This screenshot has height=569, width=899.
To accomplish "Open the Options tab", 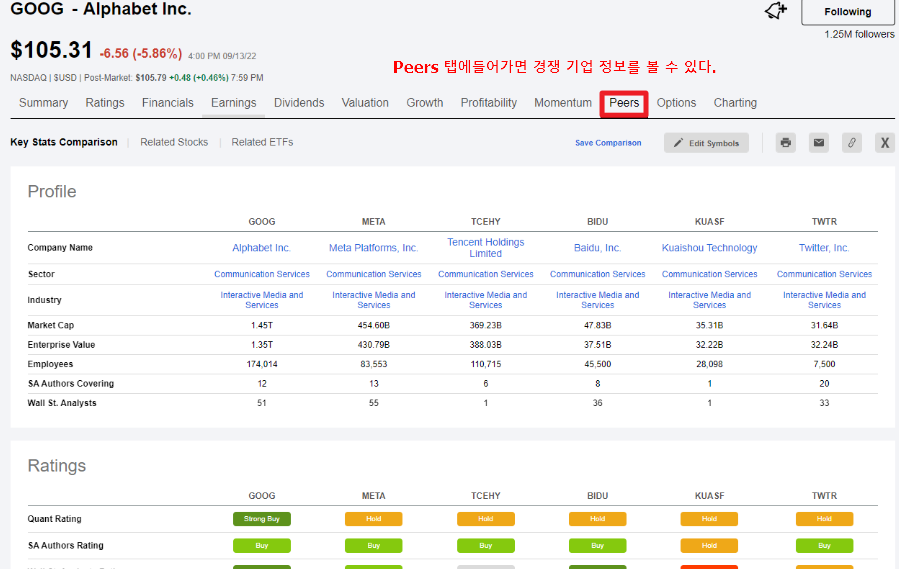I will pyautogui.click(x=676, y=103).
